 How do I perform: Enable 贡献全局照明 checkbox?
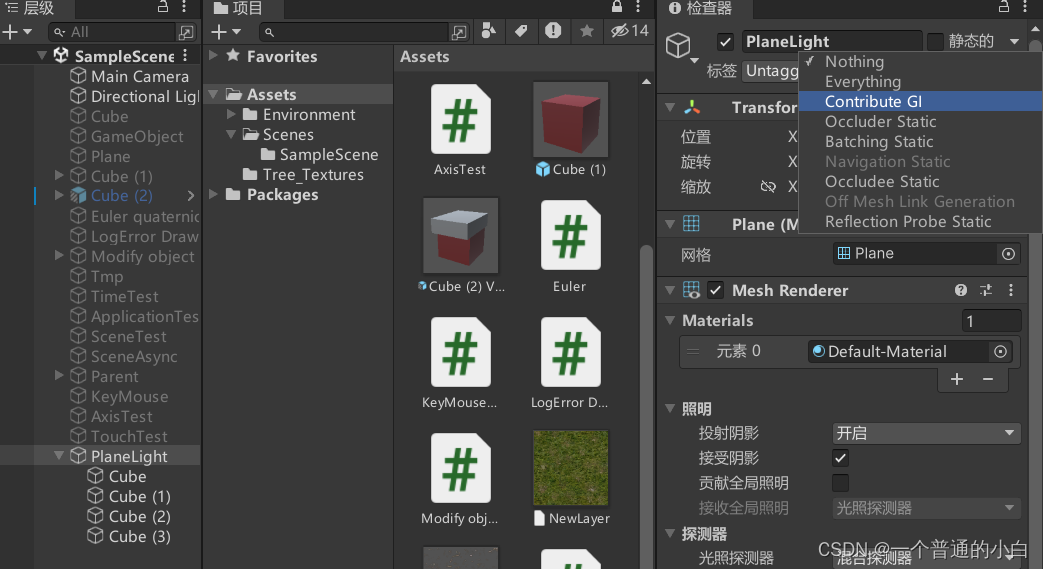[840, 482]
